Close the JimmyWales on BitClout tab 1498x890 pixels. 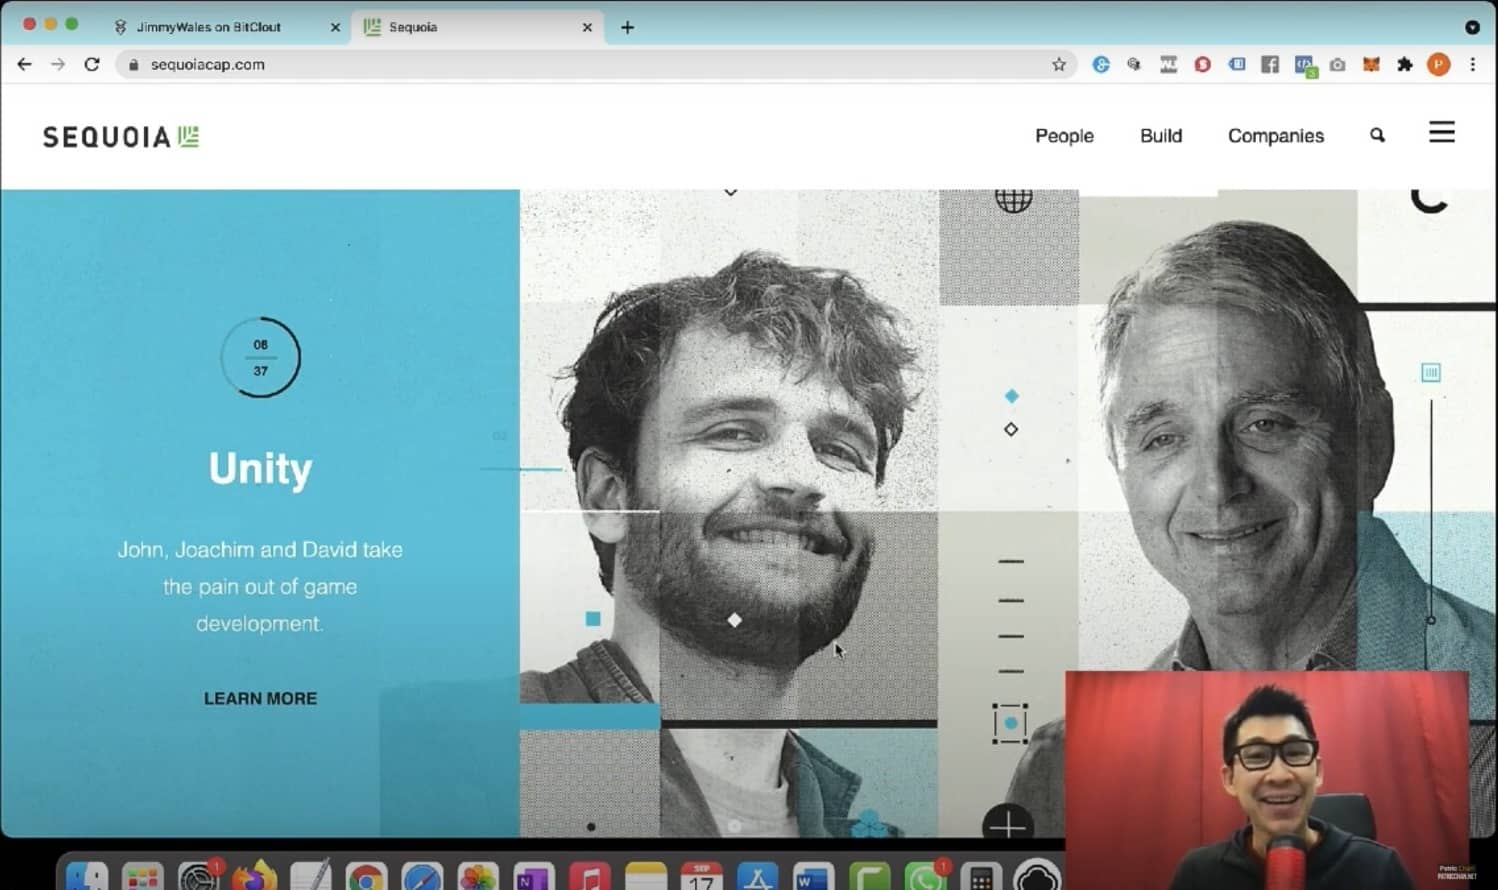point(335,27)
